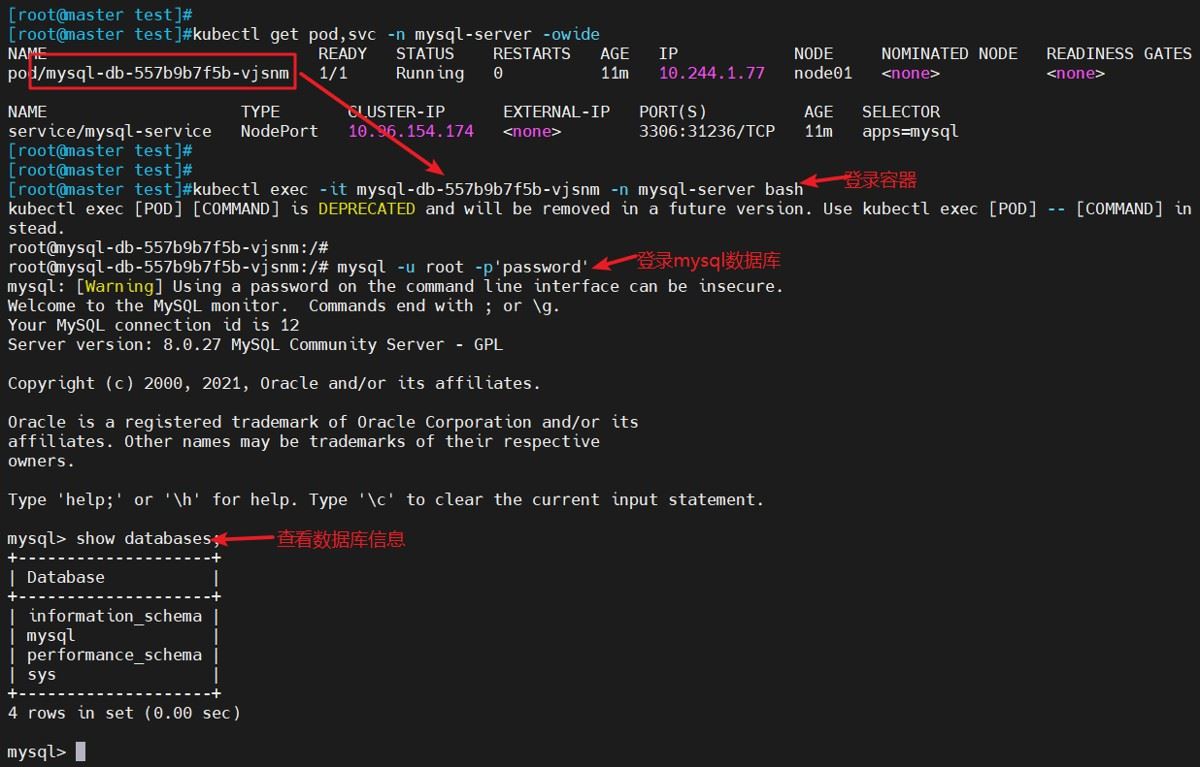
Task: Click the 4 rows in set result line
Action: 124,713
